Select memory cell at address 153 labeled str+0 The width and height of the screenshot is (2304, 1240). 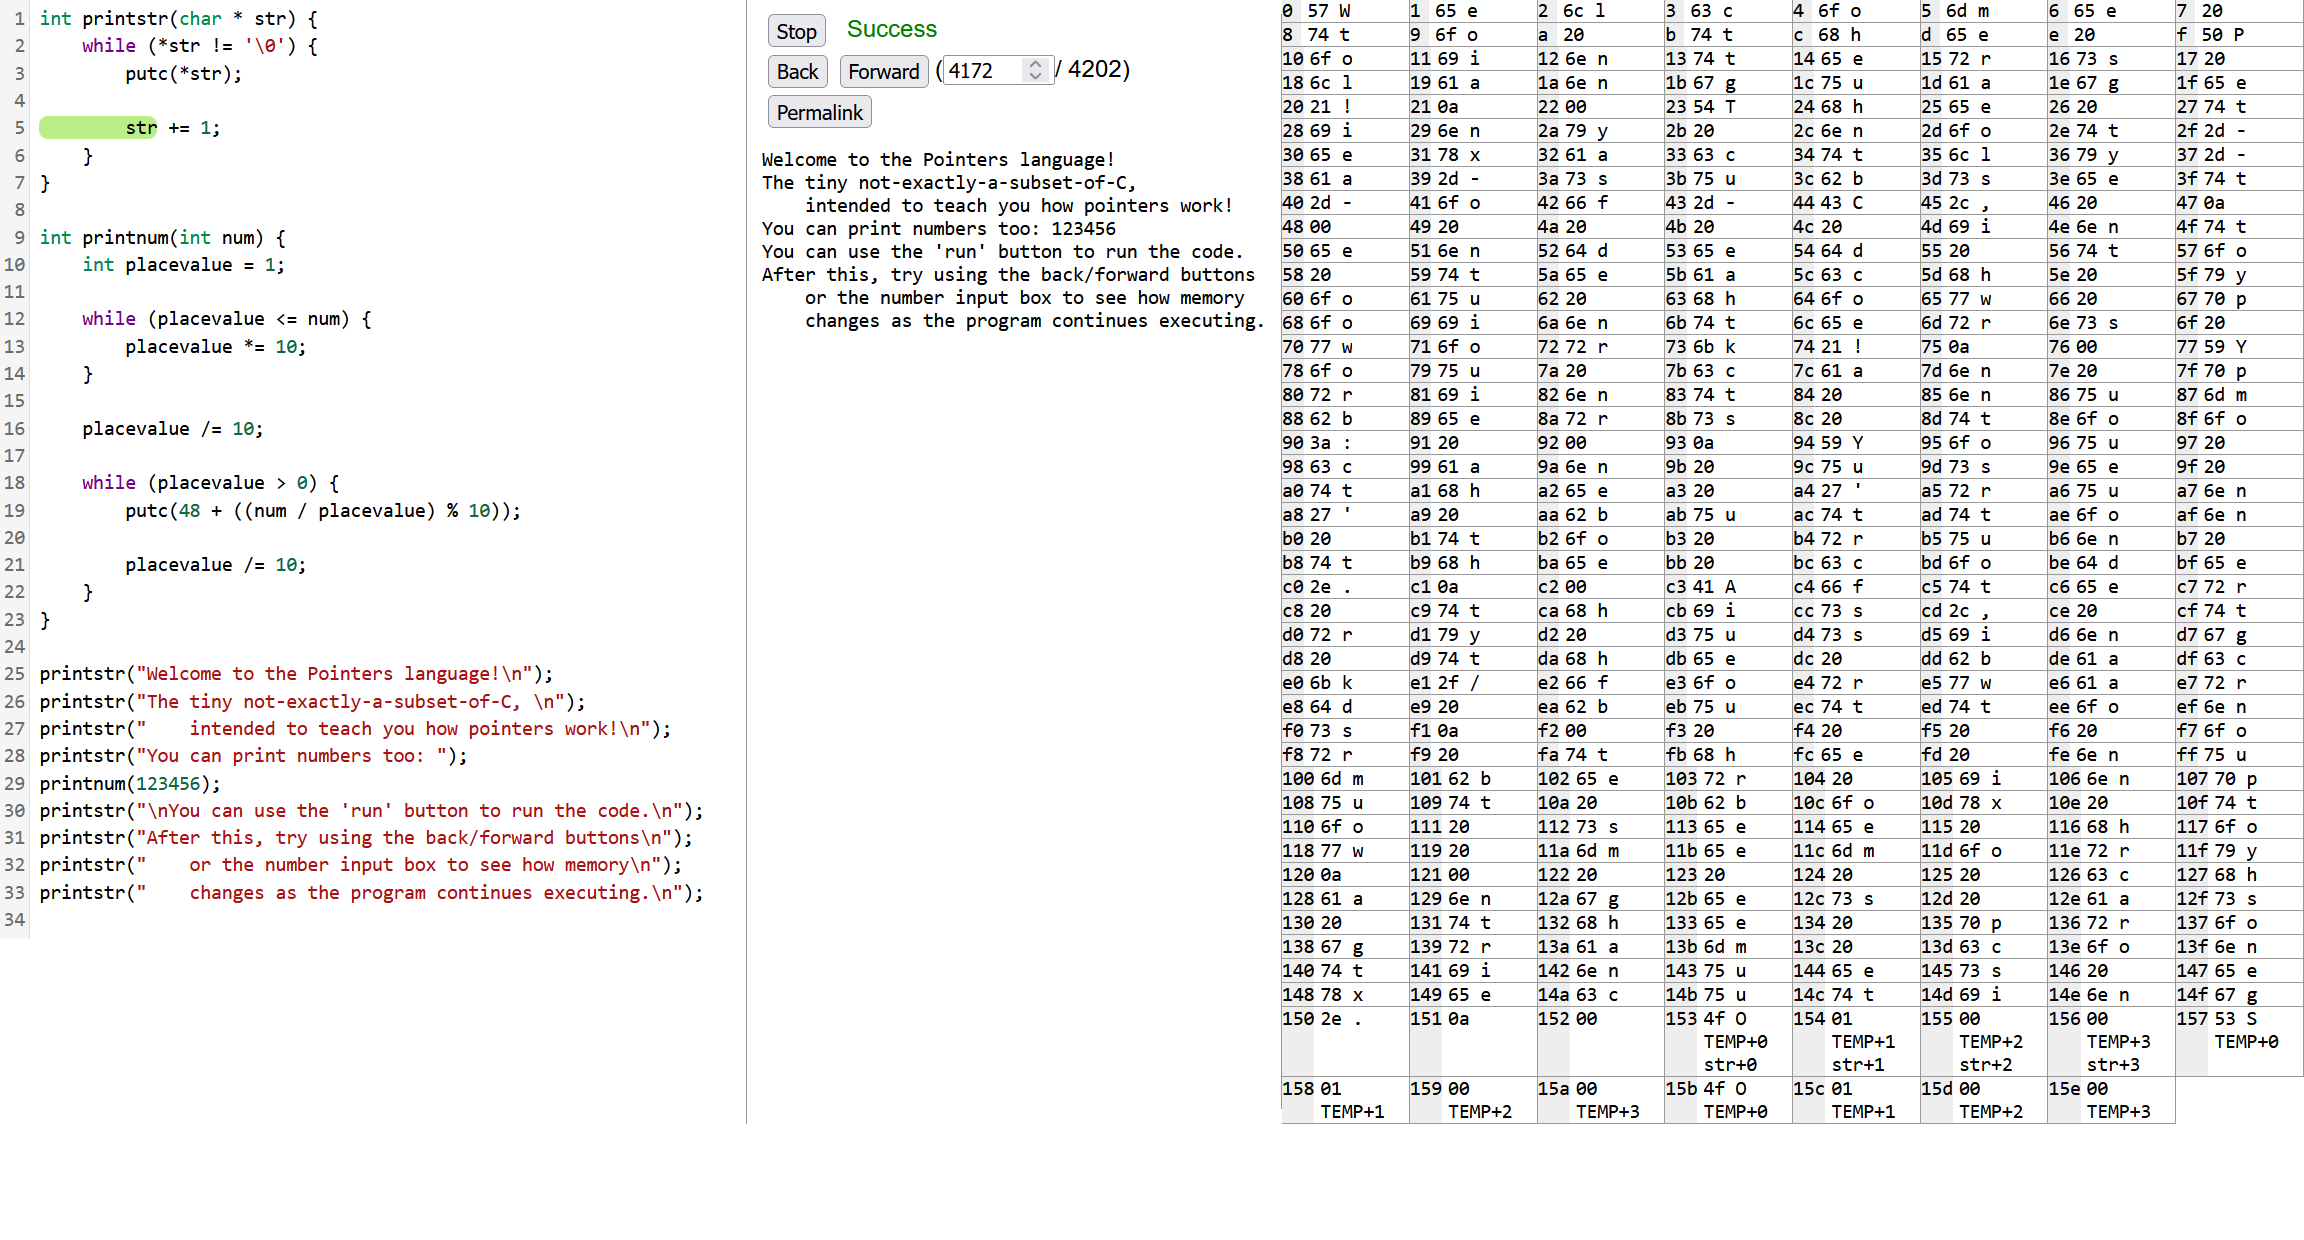coord(1727,1040)
